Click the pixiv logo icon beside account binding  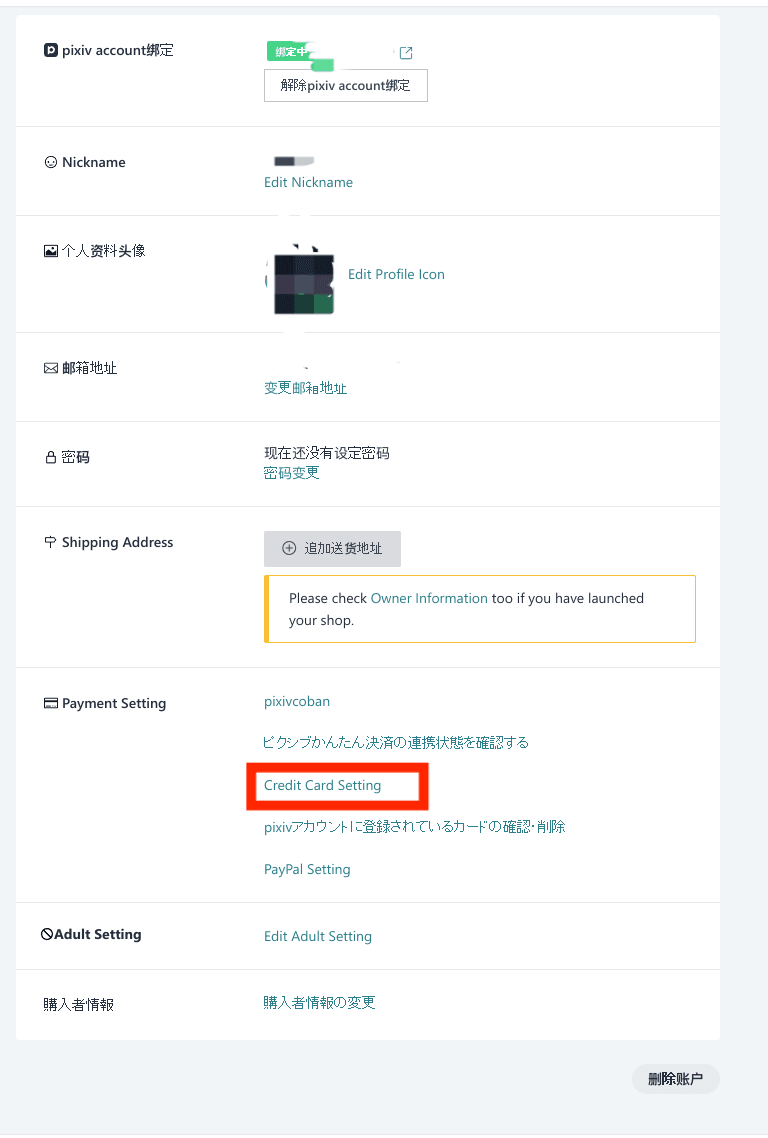tap(51, 50)
